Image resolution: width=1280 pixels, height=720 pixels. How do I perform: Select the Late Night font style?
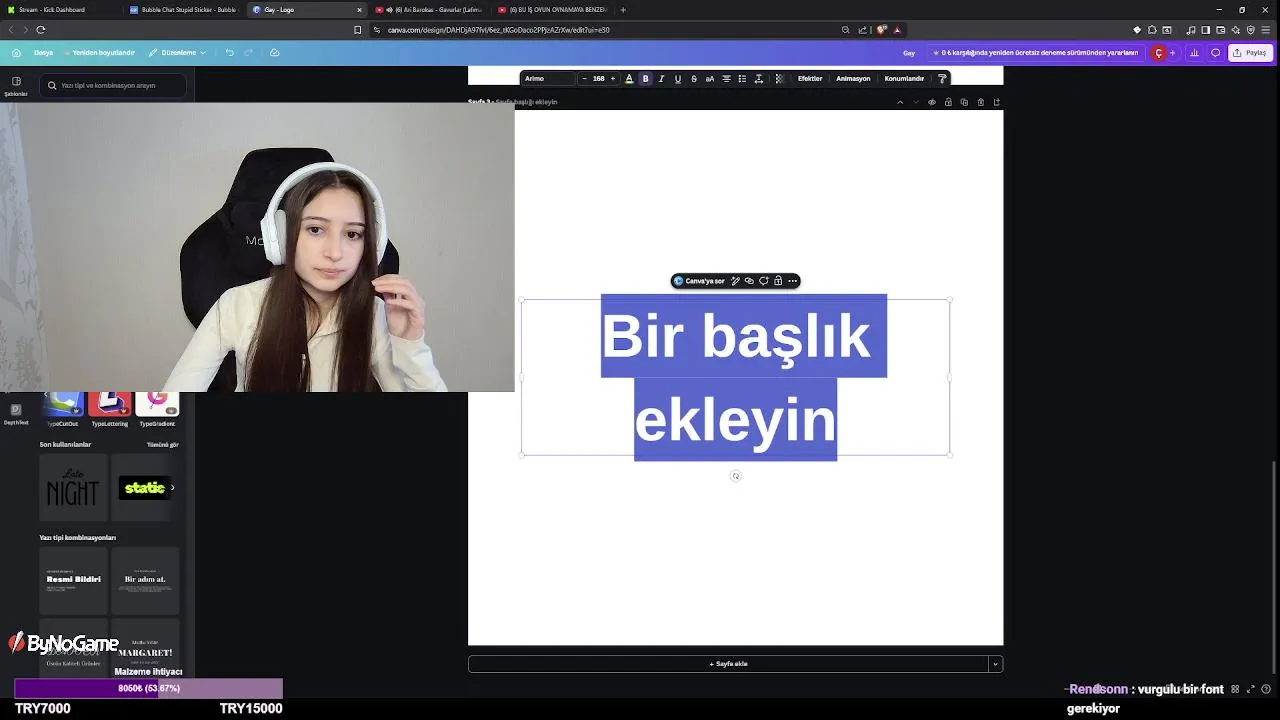click(x=73, y=487)
